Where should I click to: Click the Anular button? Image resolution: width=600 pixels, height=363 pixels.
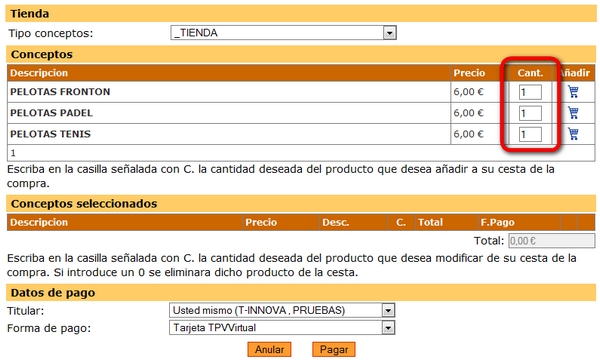click(269, 350)
